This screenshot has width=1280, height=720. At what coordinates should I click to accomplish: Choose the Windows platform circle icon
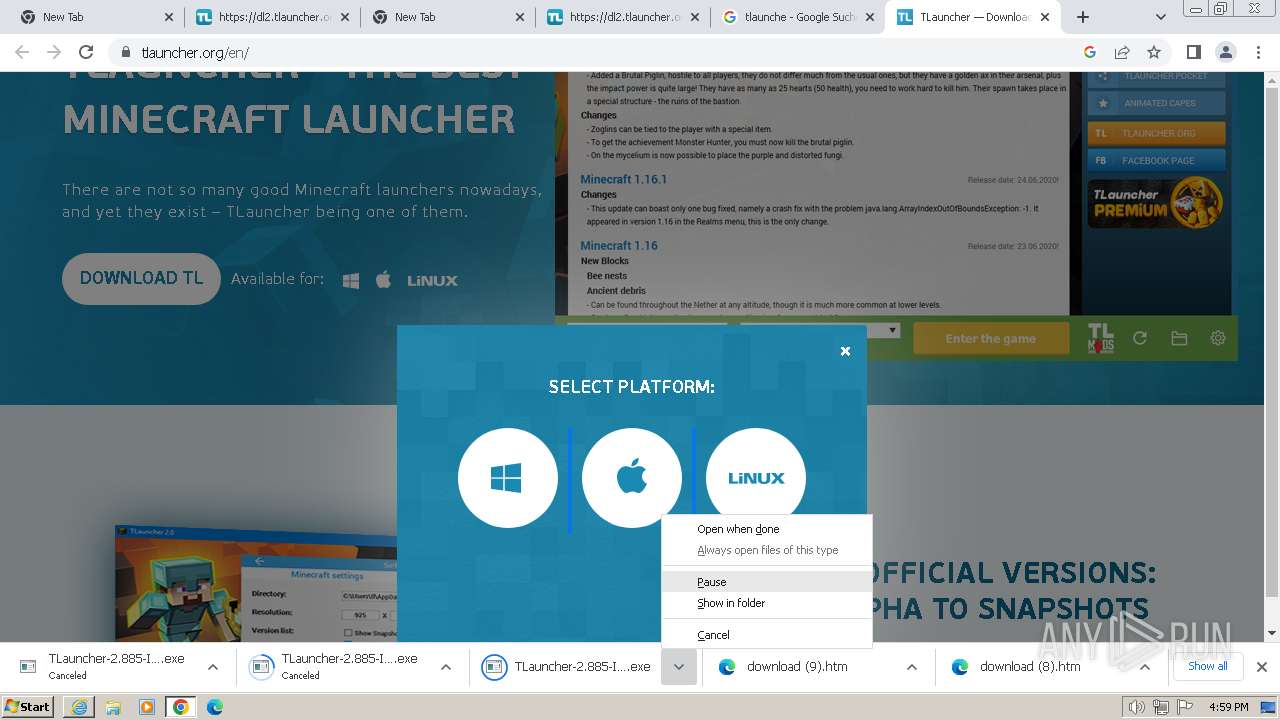[507, 478]
